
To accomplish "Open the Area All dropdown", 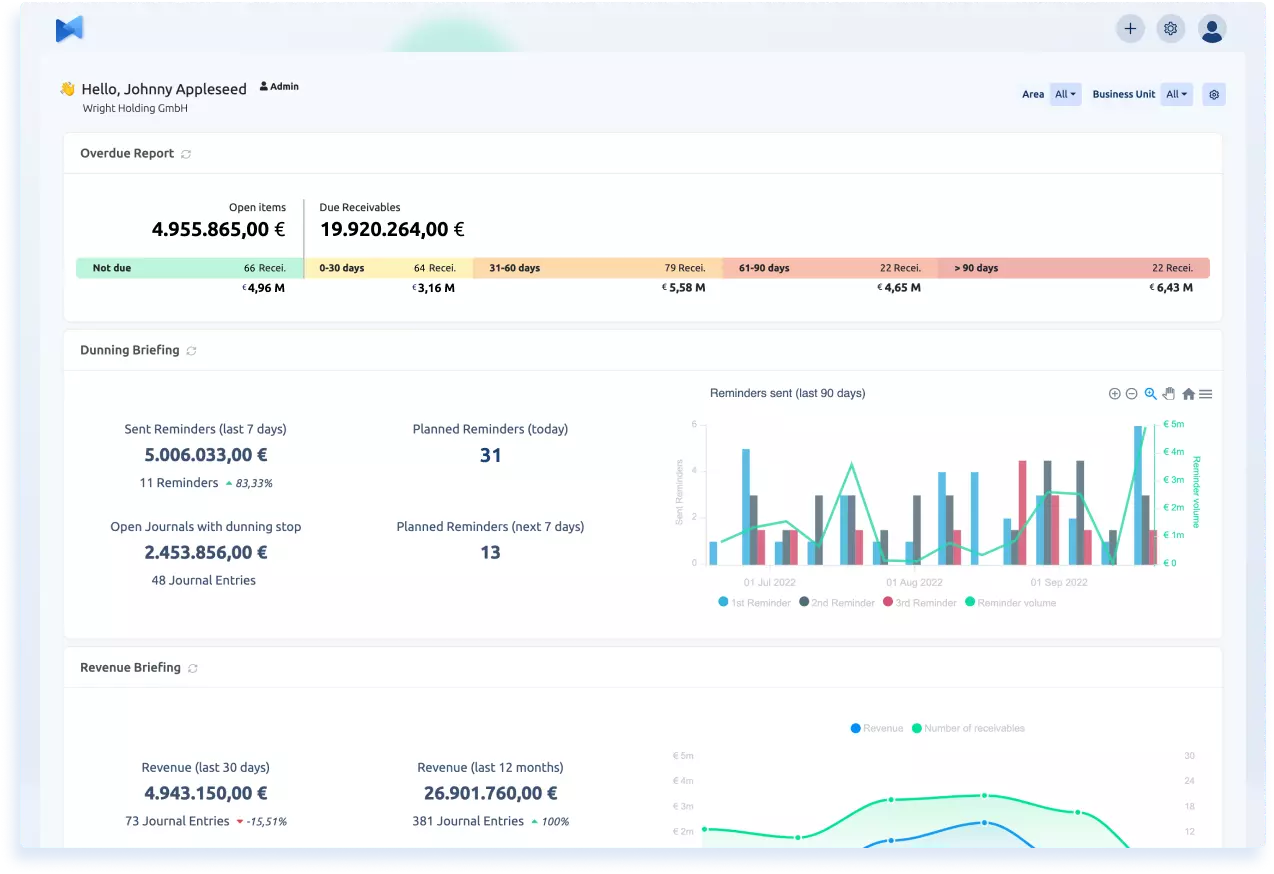I will point(1065,94).
